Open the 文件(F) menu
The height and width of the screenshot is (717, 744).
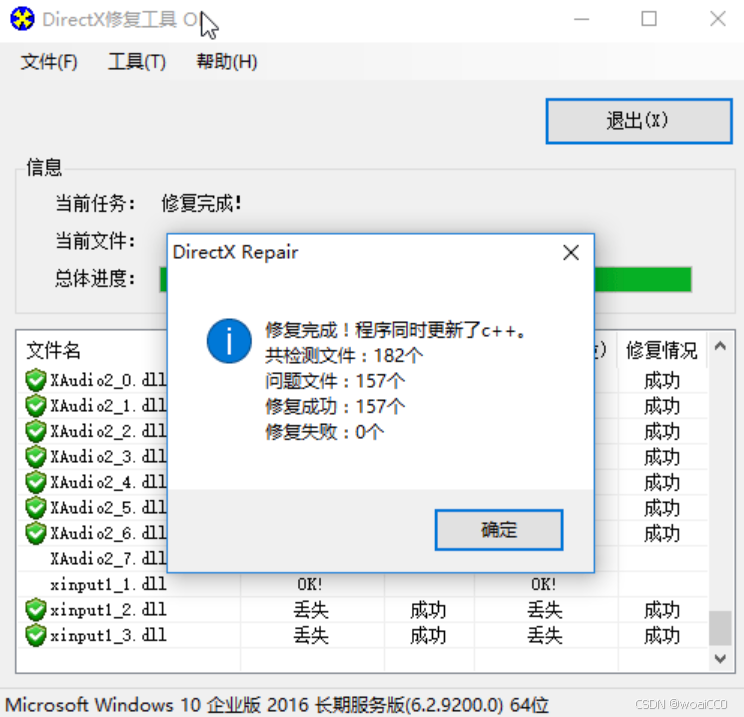tap(49, 62)
